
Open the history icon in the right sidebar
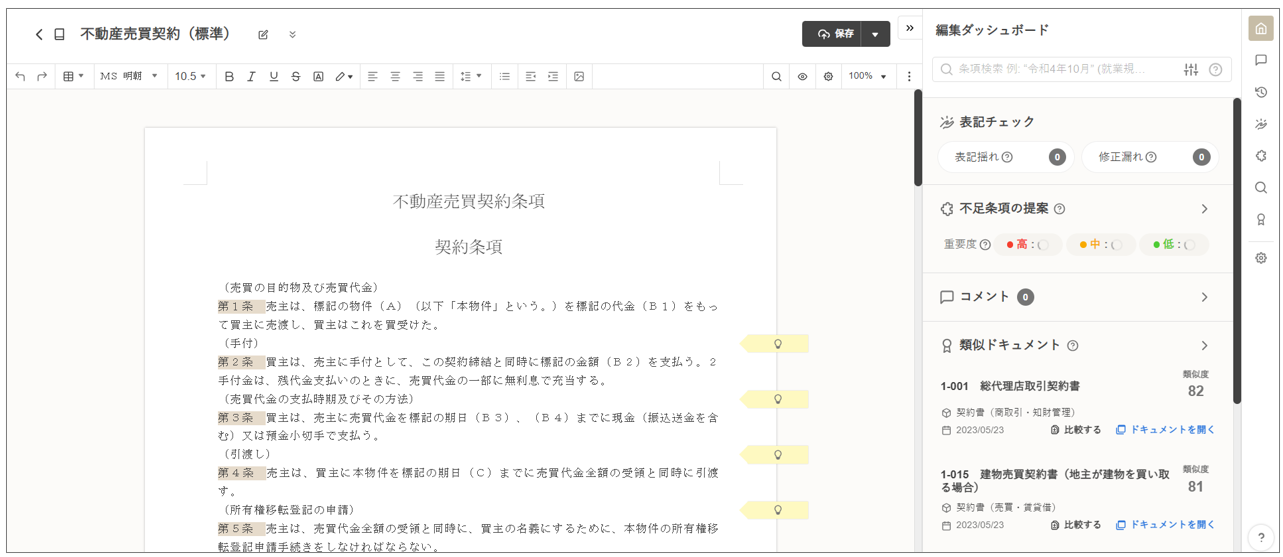point(1261,92)
